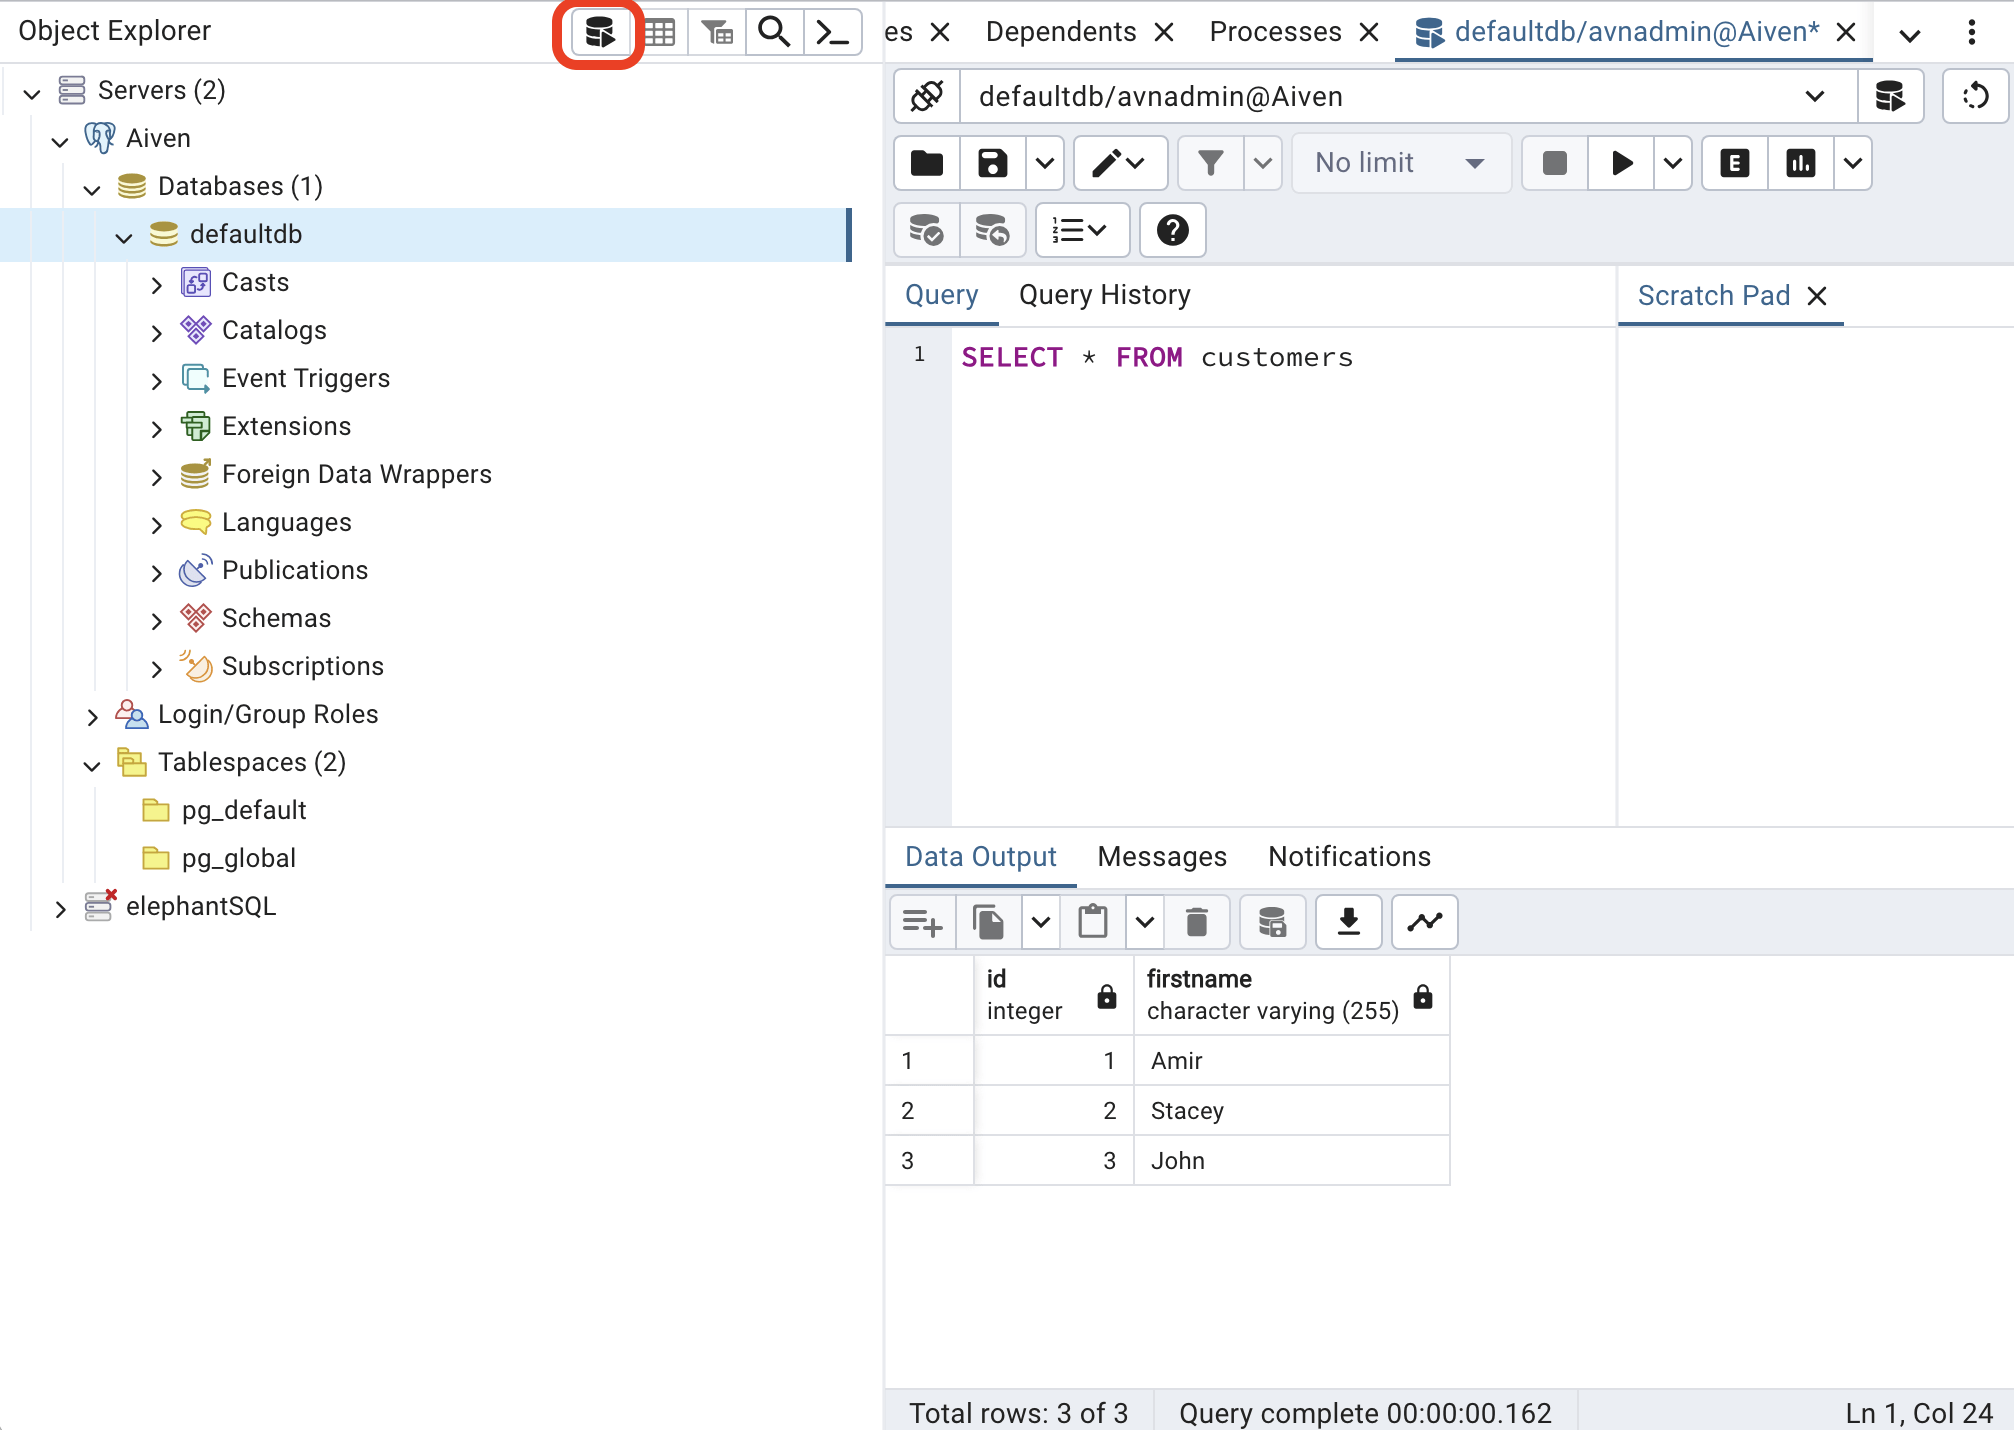Click the Open File folder icon

pyautogui.click(x=927, y=163)
